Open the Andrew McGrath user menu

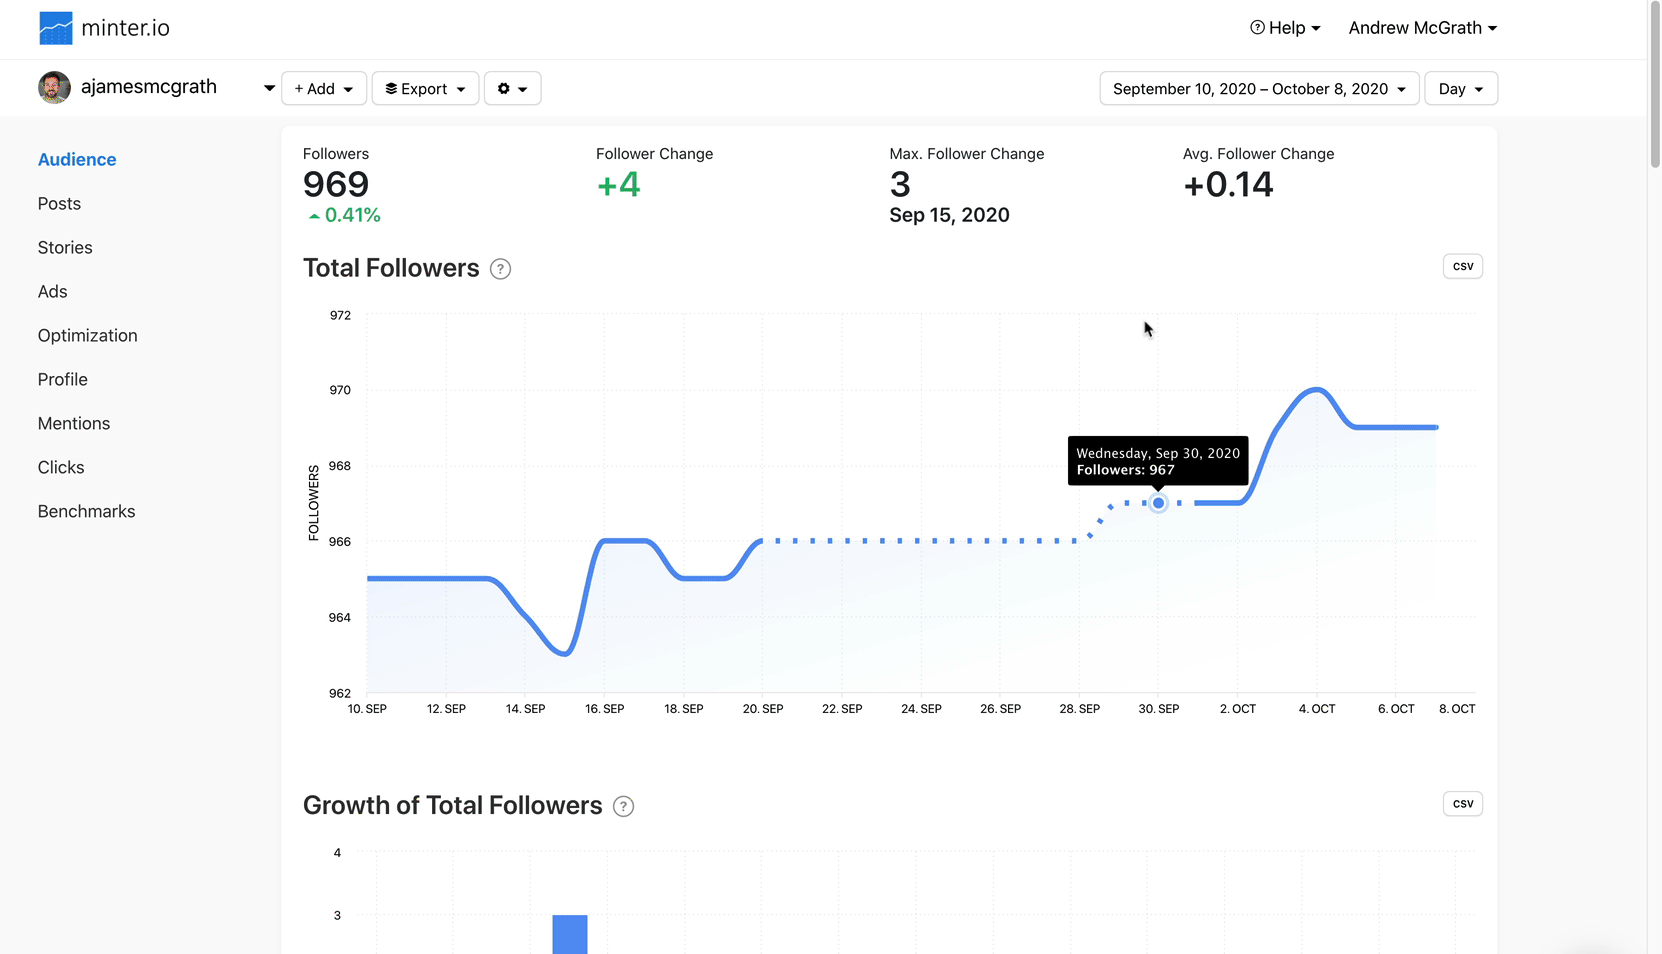[x=1422, y=28]
